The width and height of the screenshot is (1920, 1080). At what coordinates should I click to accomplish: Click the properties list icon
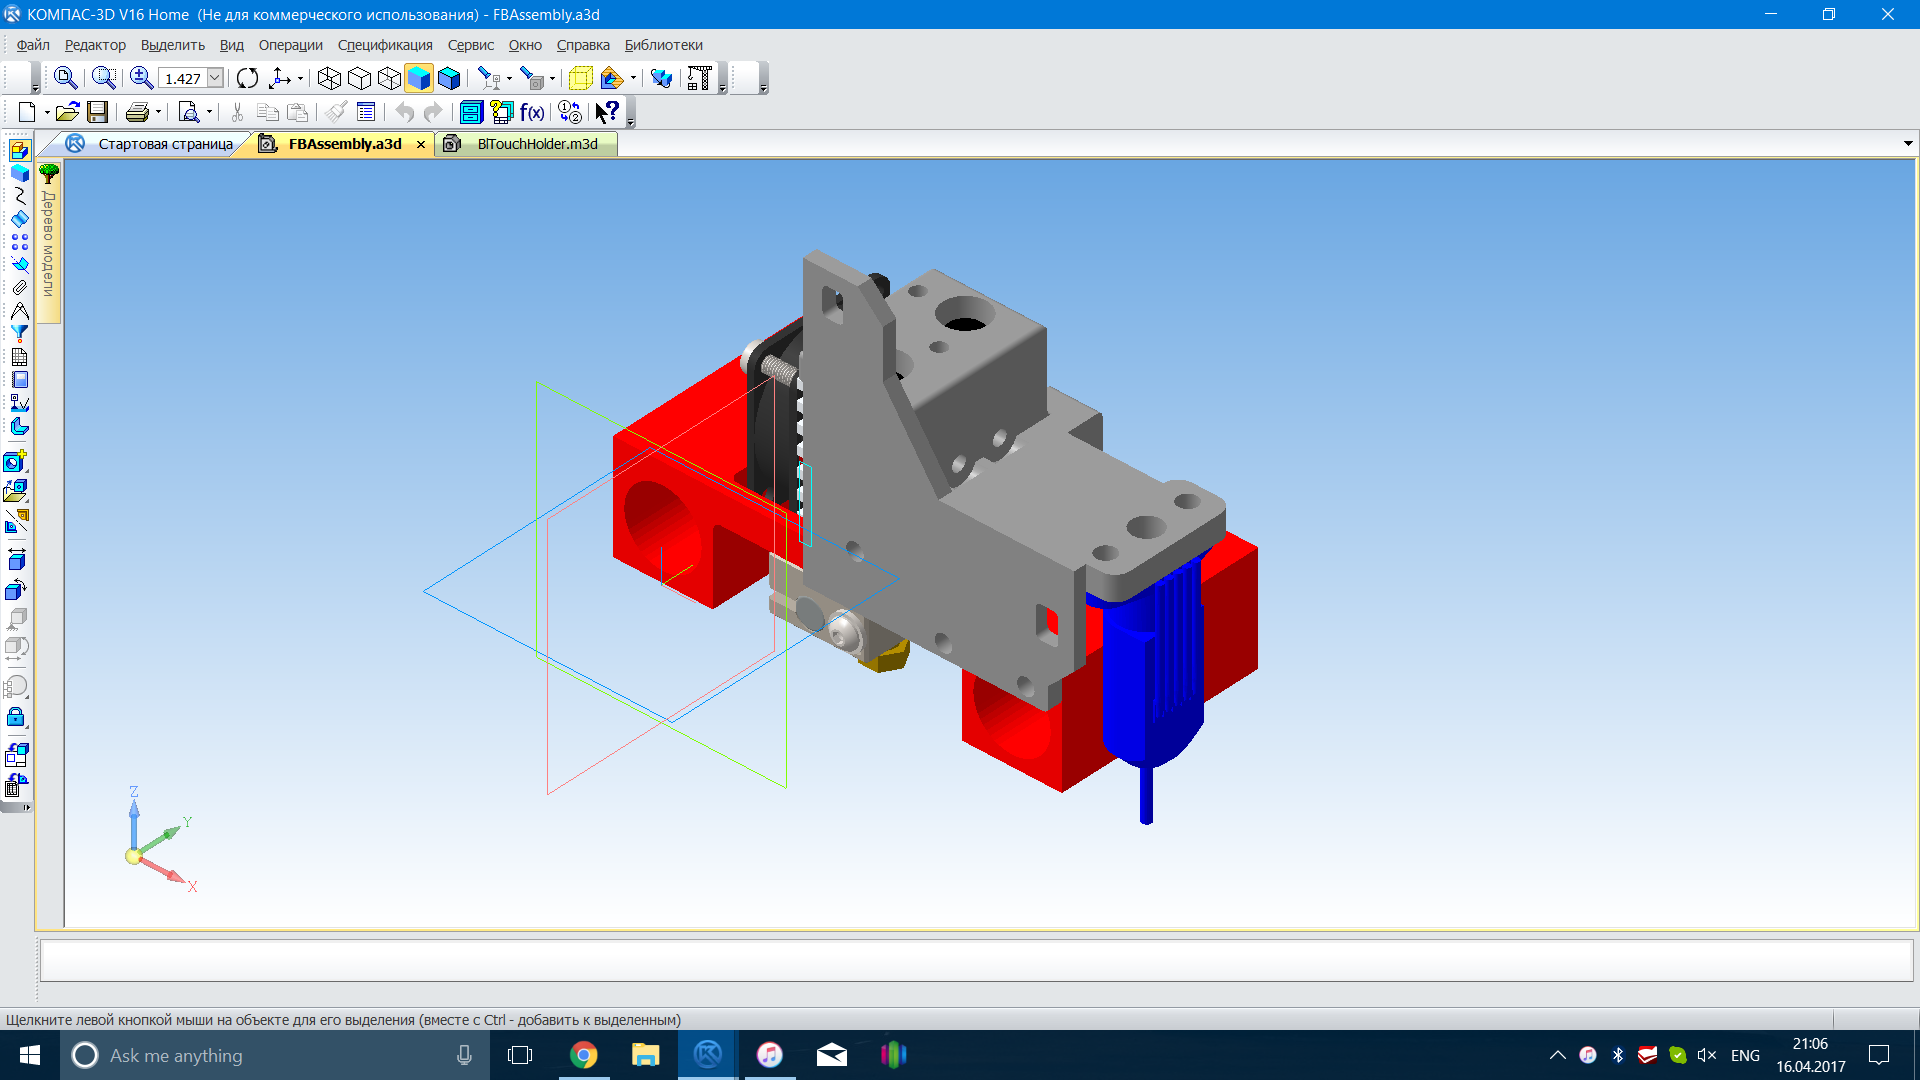[366, 112]
